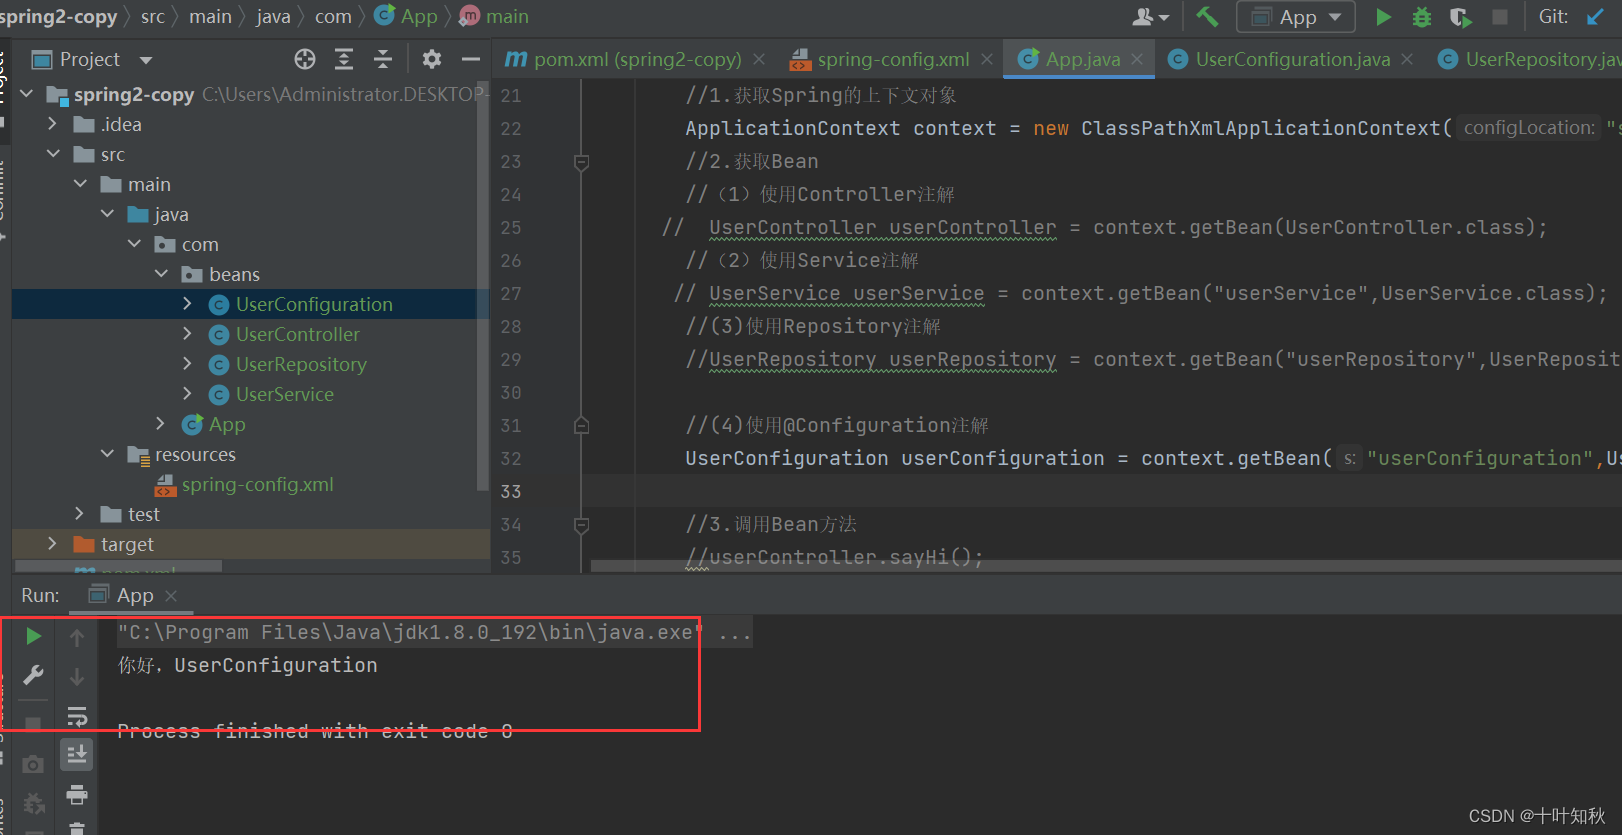
Task: Print console output with printer icon
Action: pyautogui.click(x=77, y=795)
